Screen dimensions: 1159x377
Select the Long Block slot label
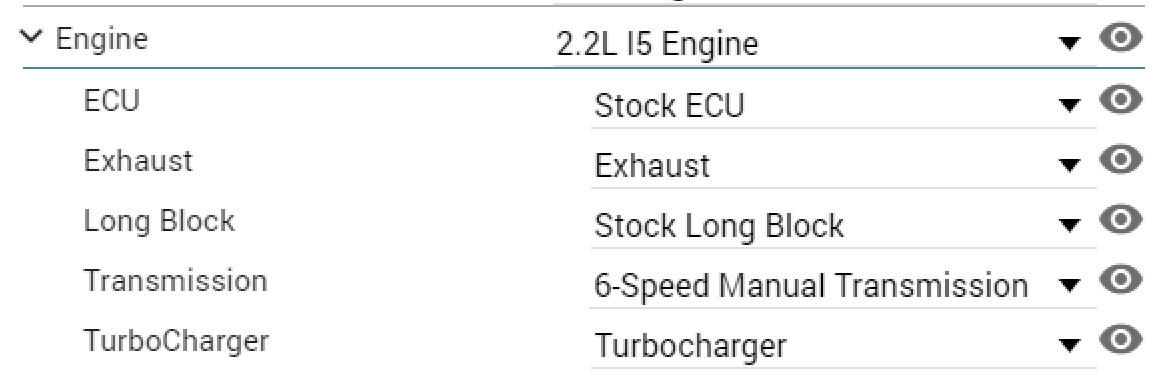tap(159, 220)
